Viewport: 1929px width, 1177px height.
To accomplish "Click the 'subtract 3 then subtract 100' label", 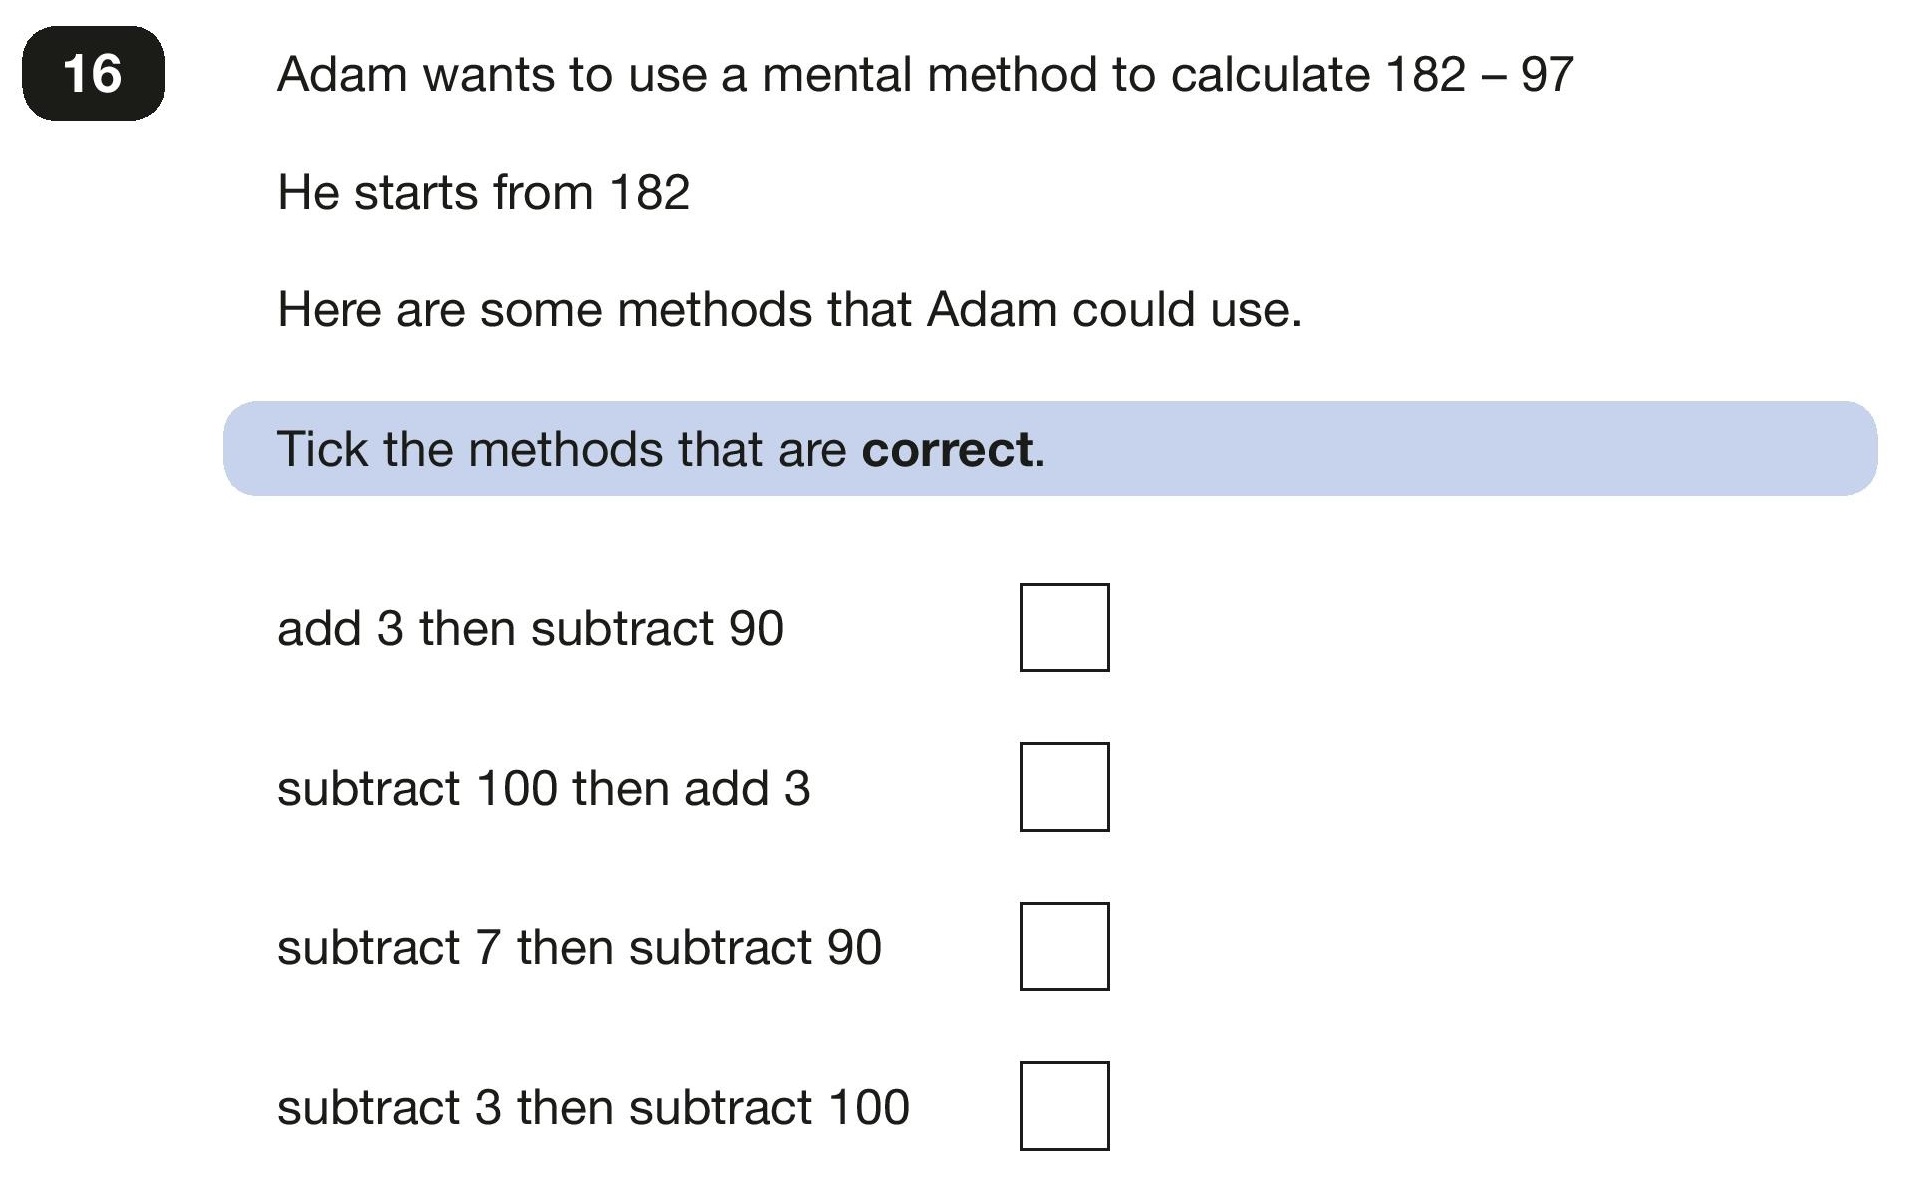I will tap(593, 1107).
